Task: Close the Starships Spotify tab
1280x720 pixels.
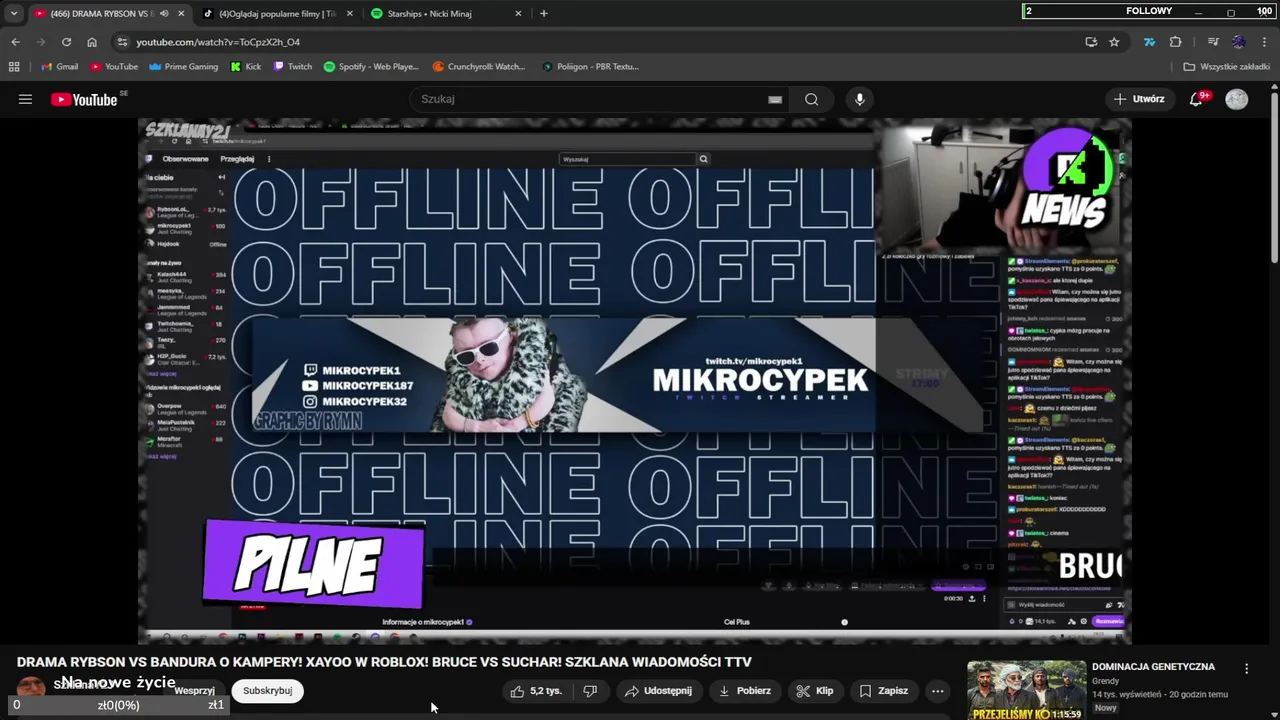Action: coord(518,13)
